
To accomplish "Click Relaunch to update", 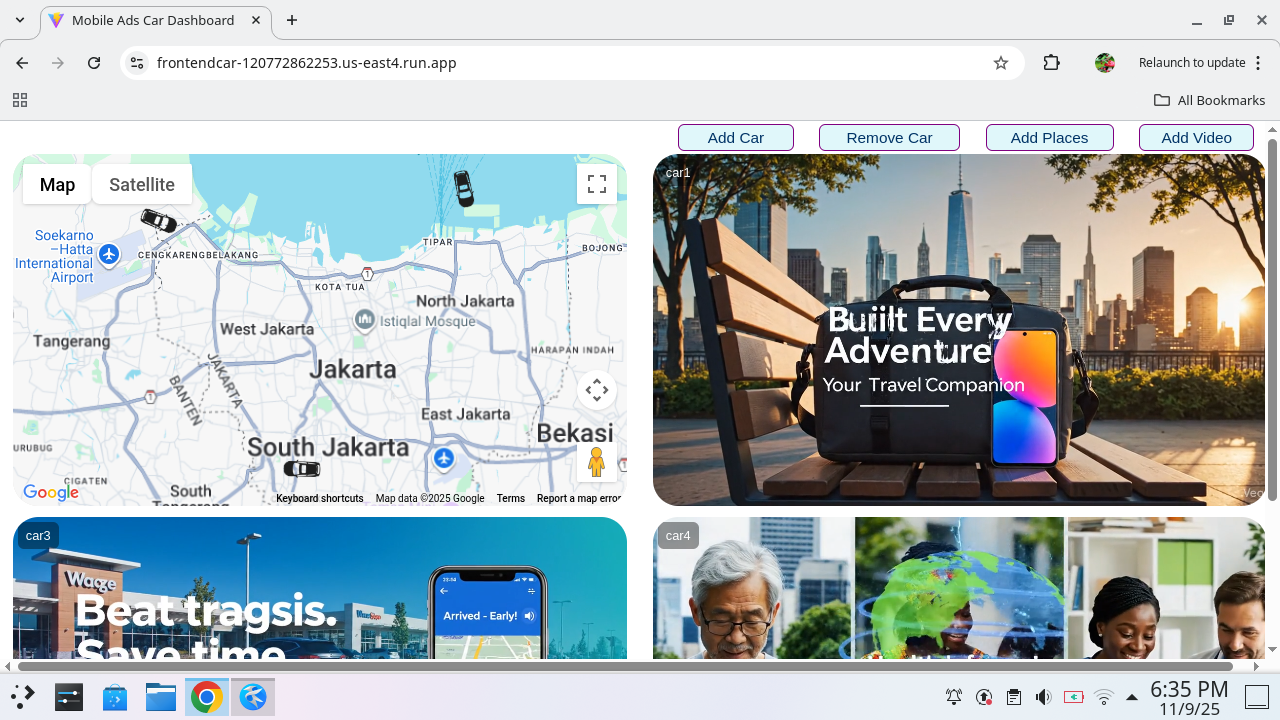I will (x=1192, y=63).
